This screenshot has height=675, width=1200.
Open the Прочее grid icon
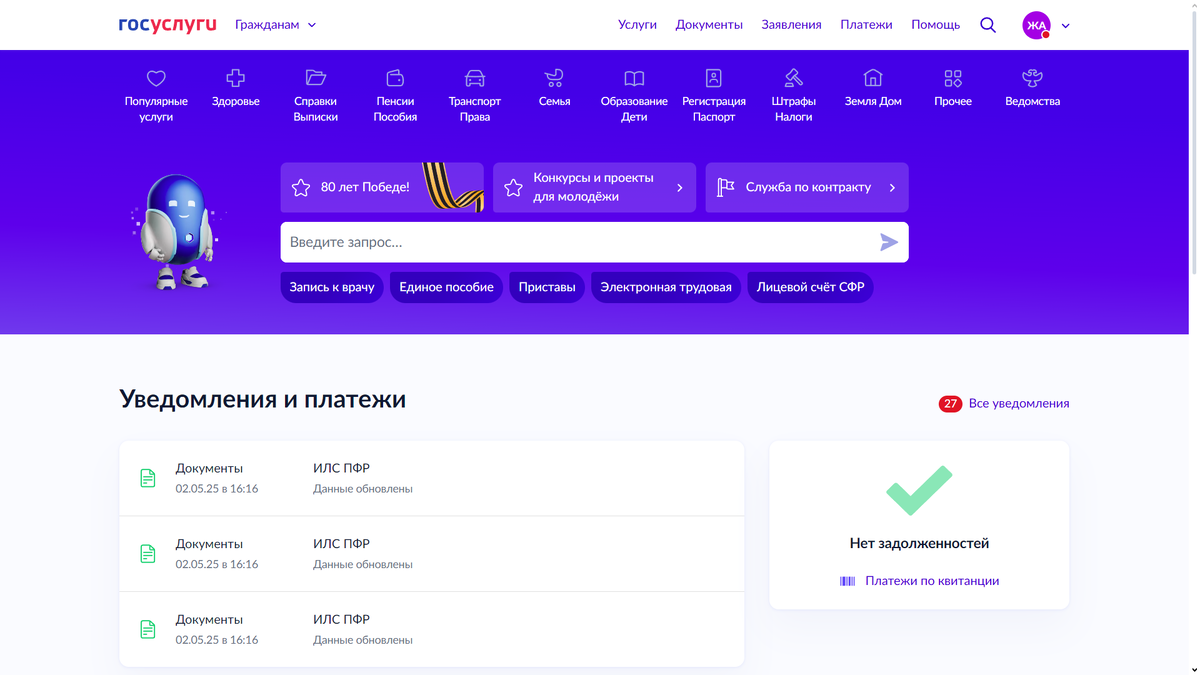click(953, 78)
